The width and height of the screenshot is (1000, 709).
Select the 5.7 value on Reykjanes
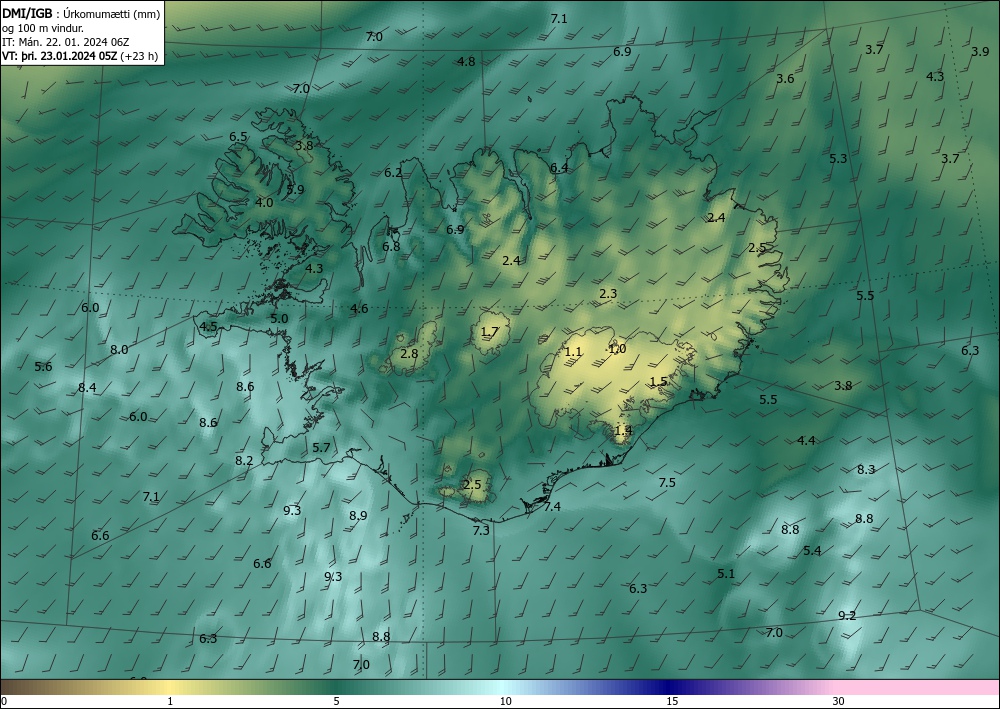[321, 448]
